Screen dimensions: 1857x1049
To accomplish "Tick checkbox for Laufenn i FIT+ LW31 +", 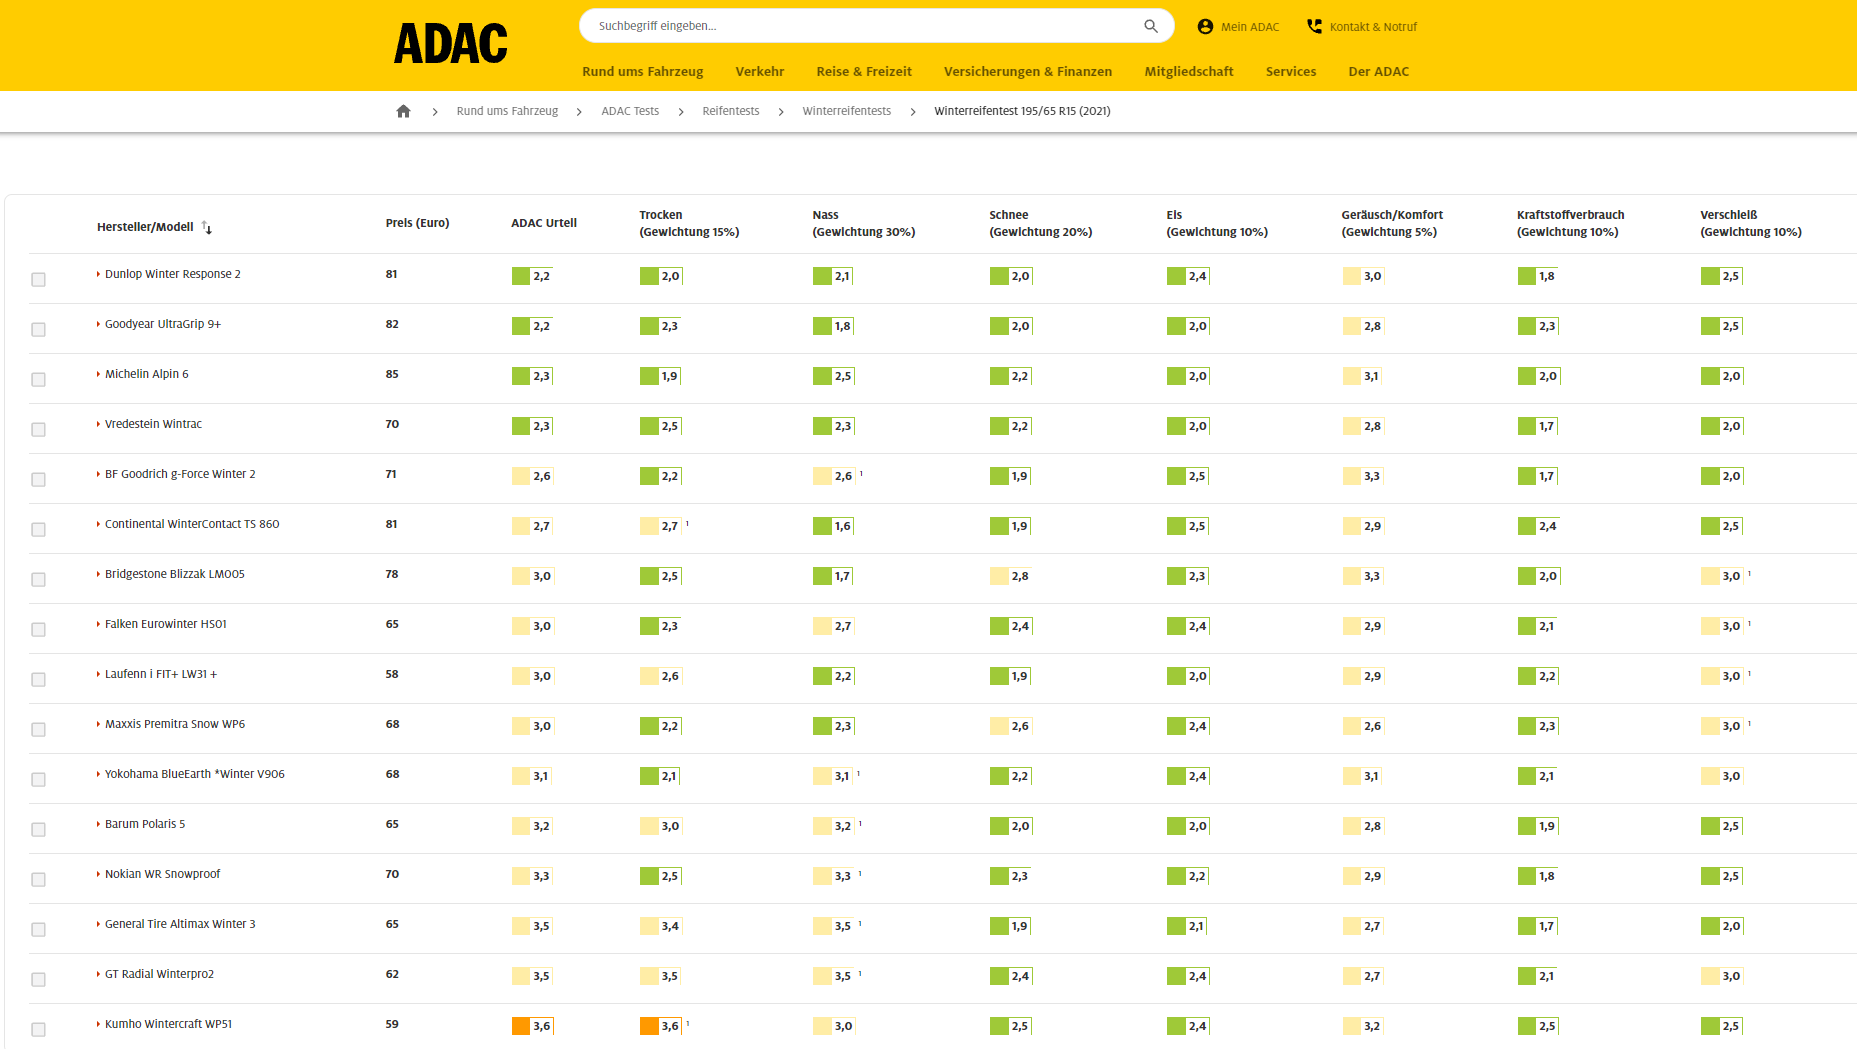I will pos(38,679).
